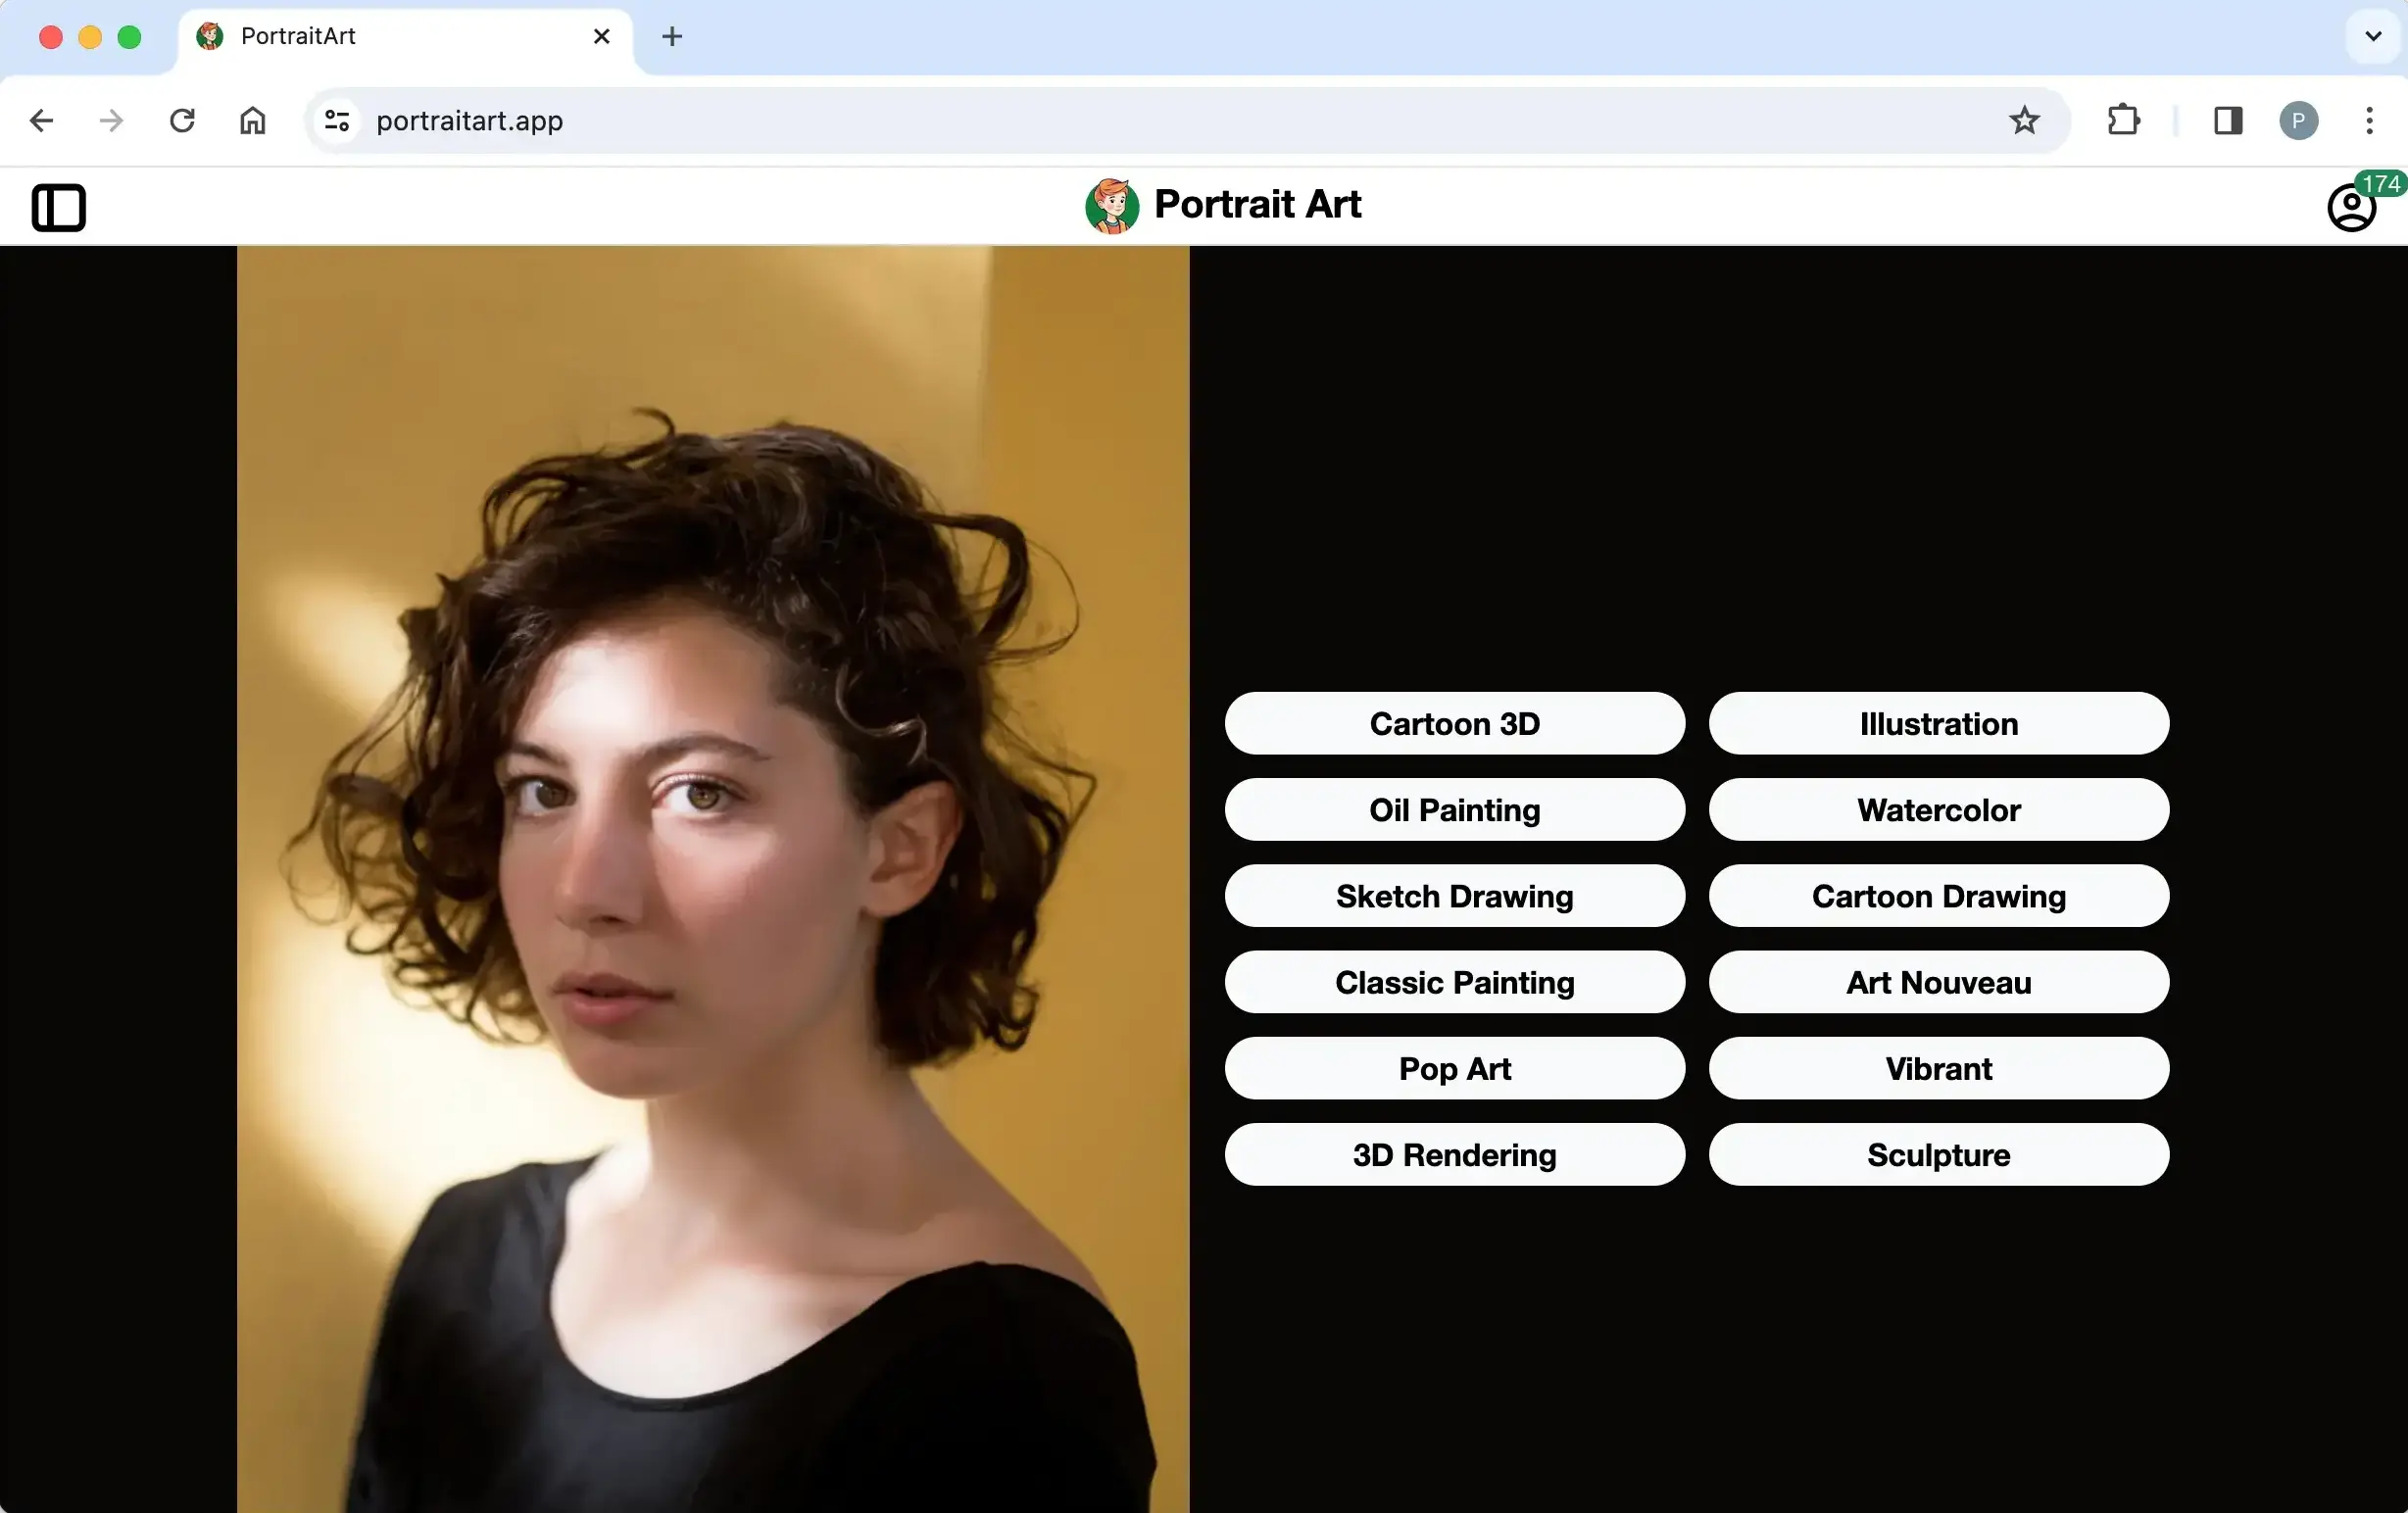Select the Classic Painting art style
This screenshot has width=2408, height=1513.
(x=1453, y=981)
